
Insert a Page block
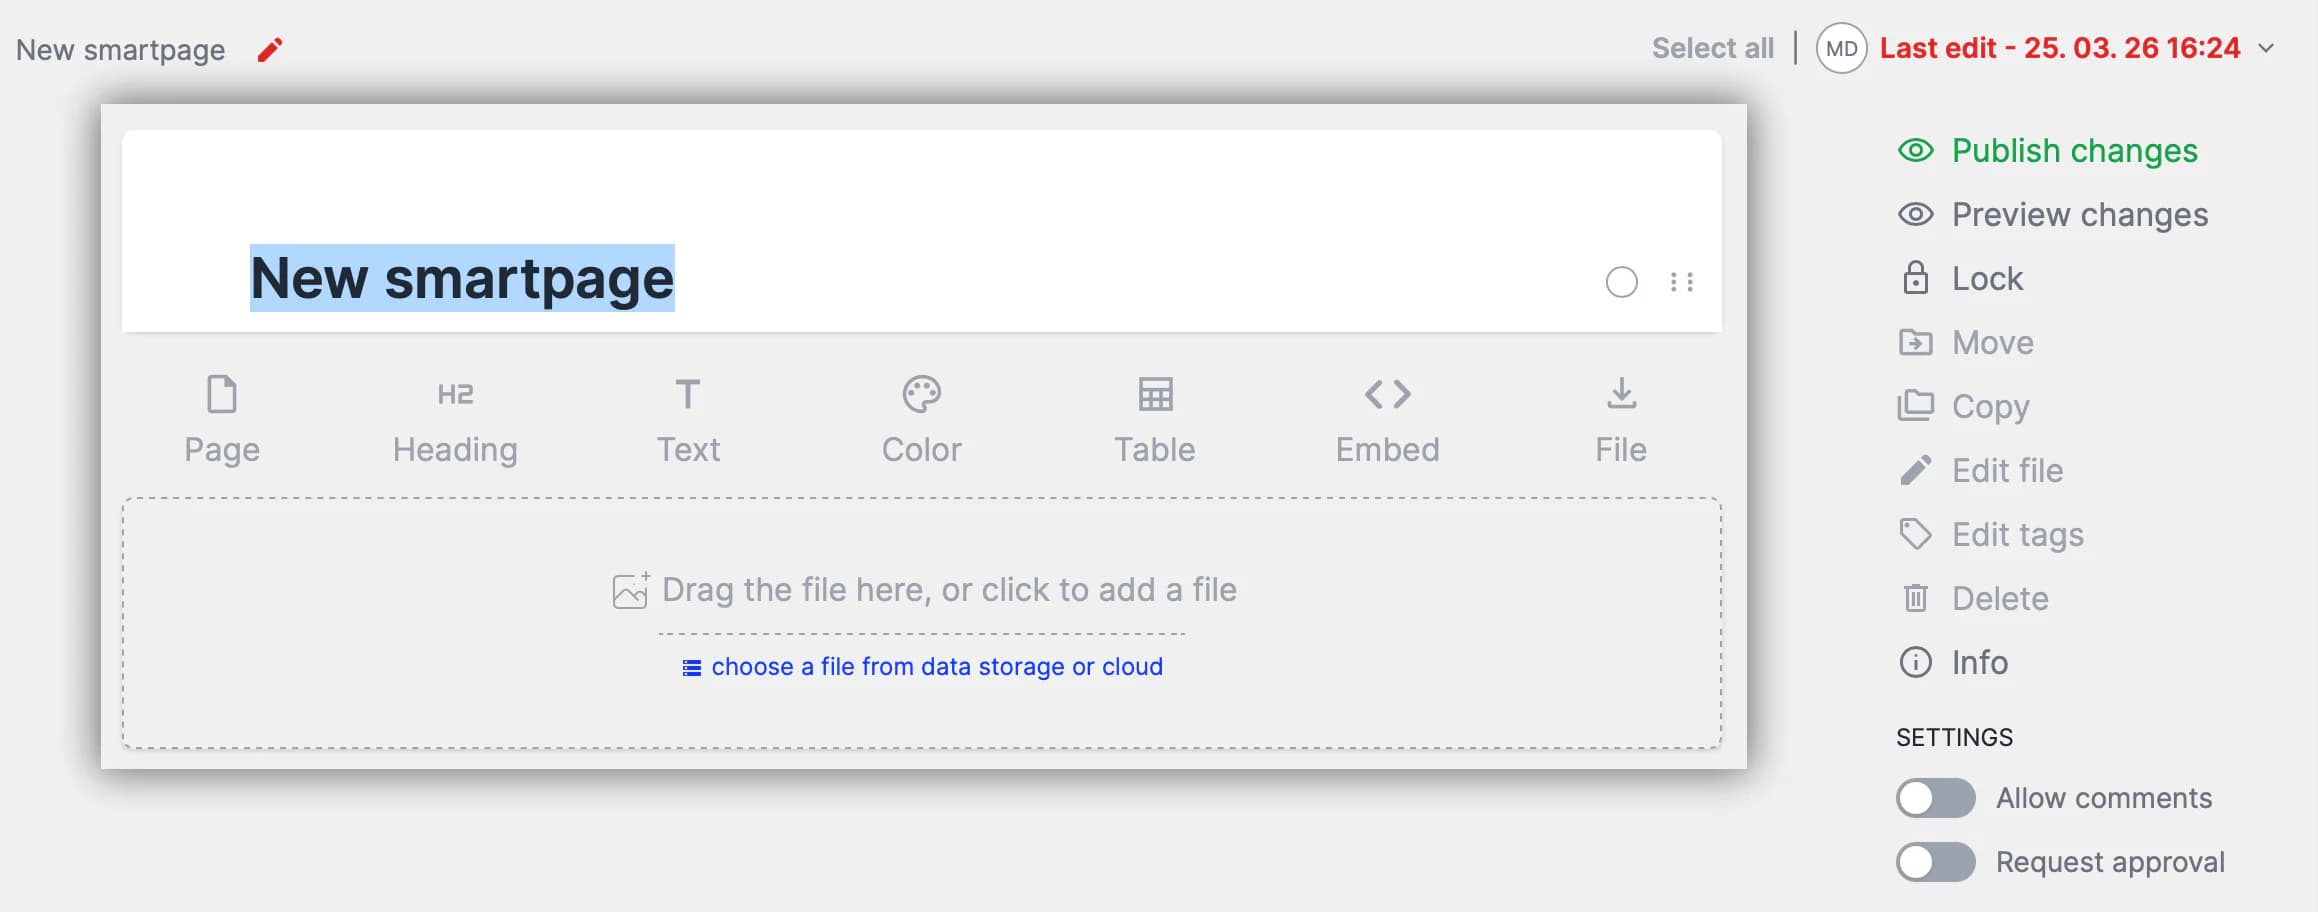pyautogui.click(x=222, y=419)
